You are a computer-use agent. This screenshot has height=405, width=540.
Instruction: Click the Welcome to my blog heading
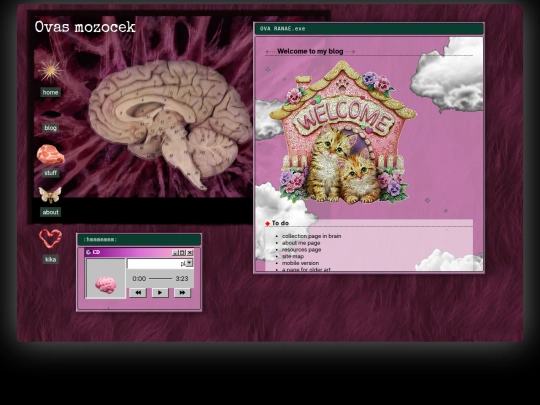click(310, 51)
